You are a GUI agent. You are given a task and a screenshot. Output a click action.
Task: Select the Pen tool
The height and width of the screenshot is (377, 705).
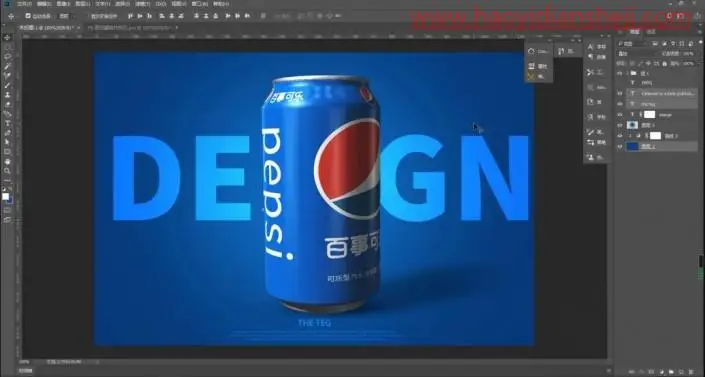point(7,133)
